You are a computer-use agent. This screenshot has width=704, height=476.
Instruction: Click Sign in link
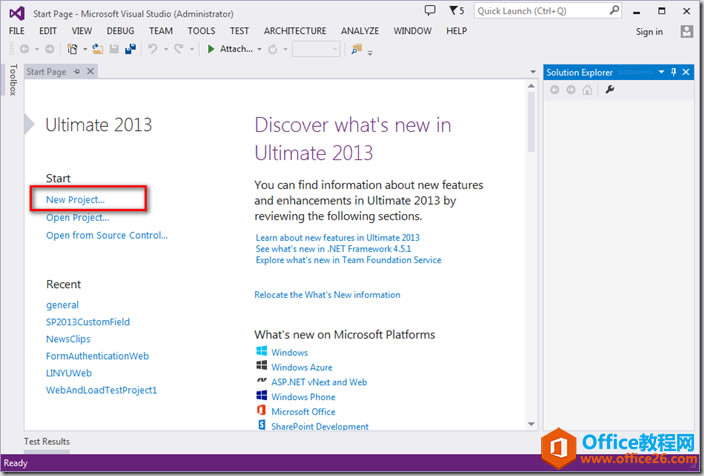point(649,32)
